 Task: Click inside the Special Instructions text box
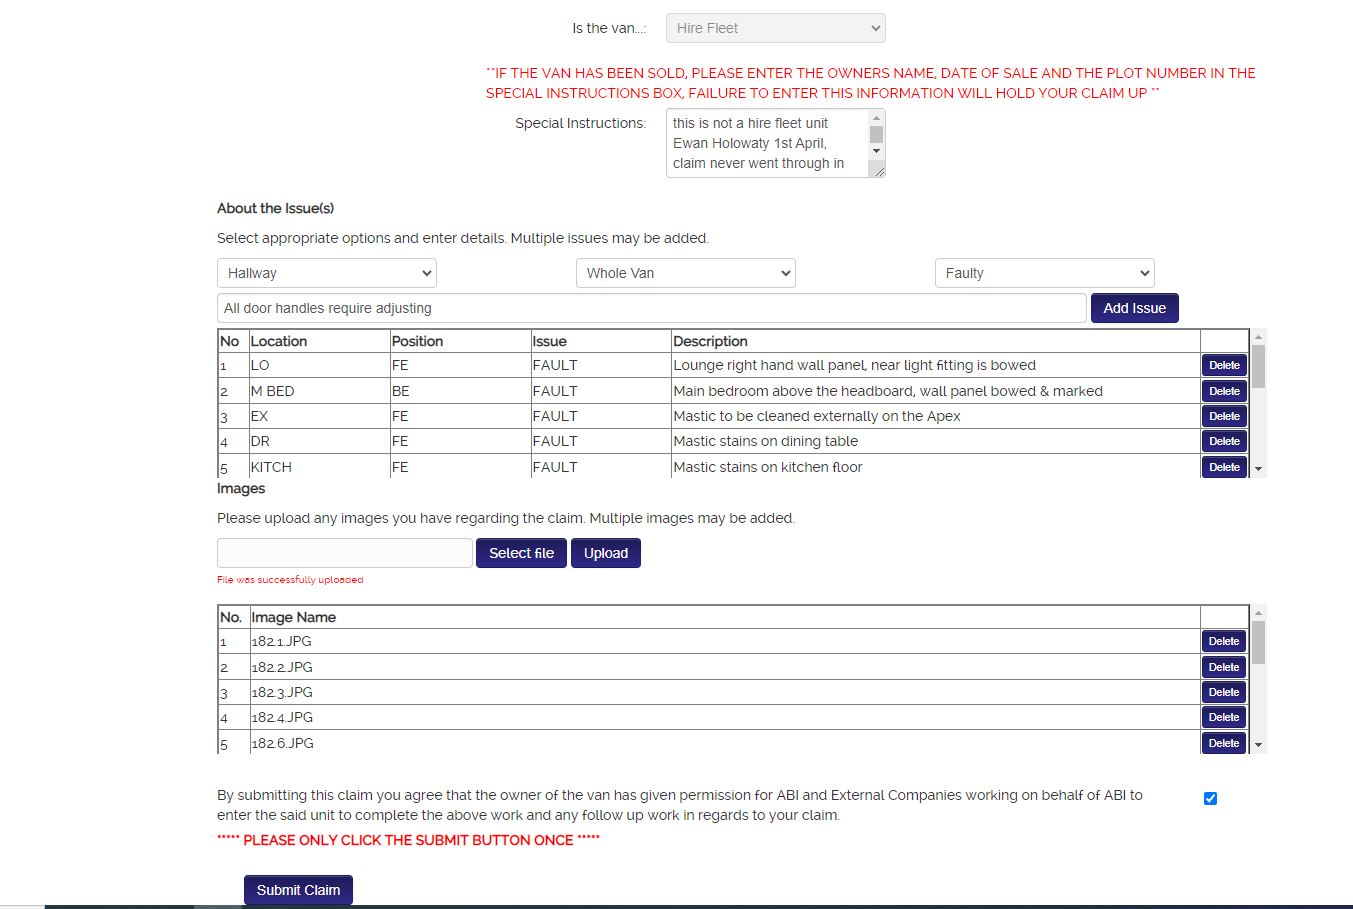tap(765, 143)
